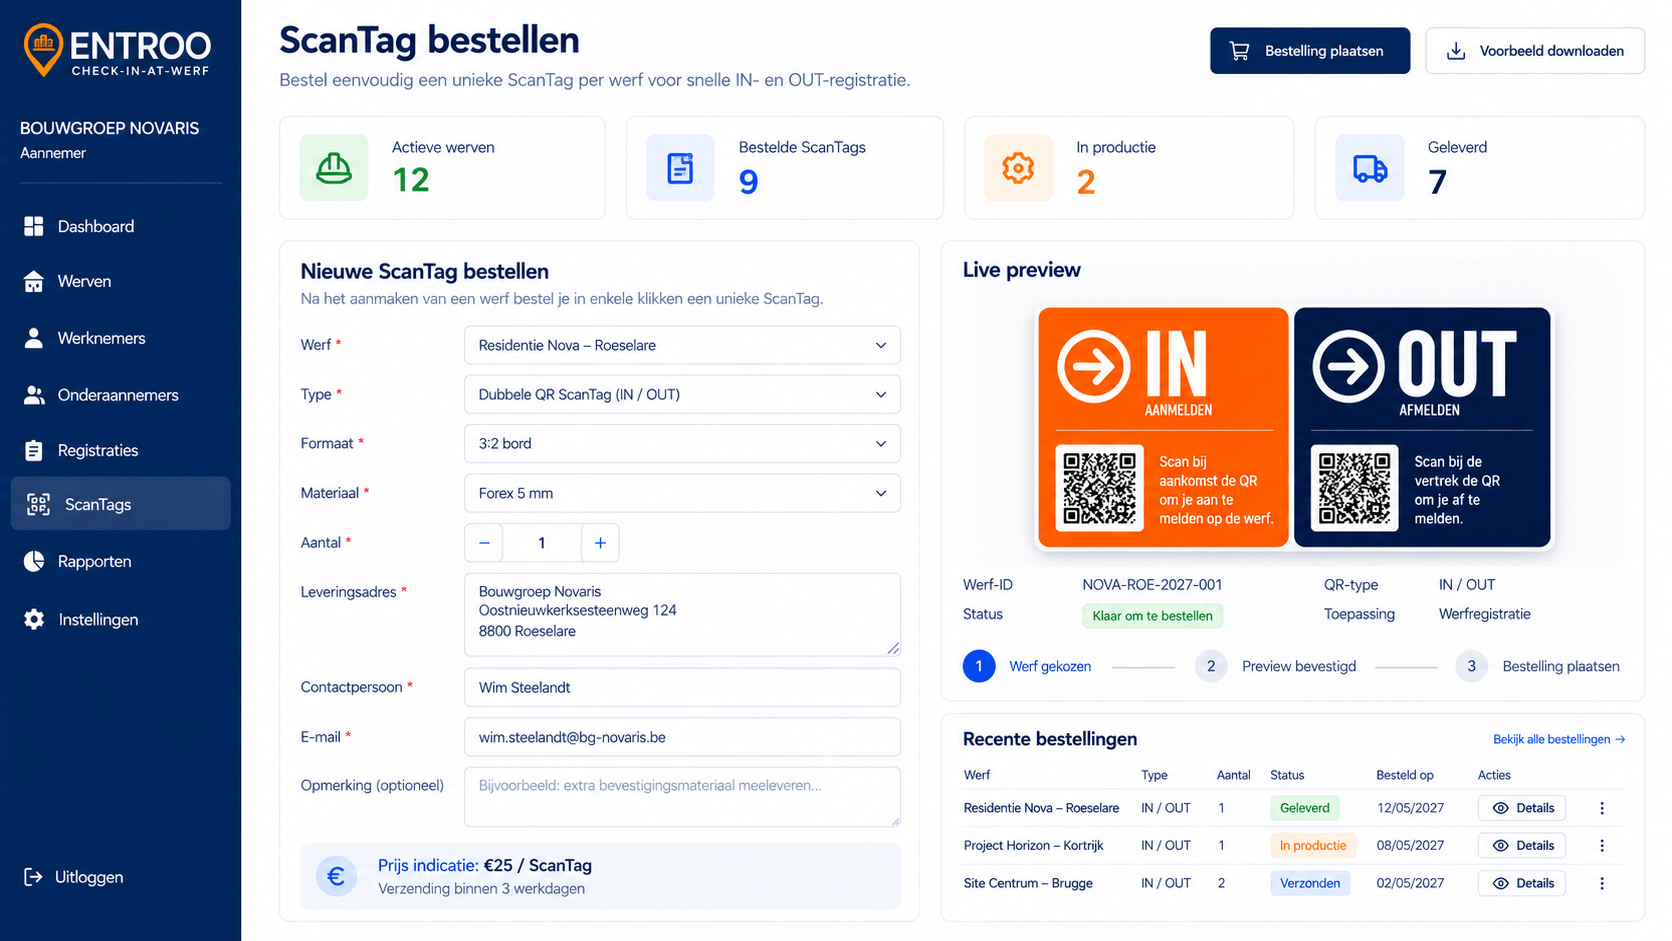Open Dashboard in the sidebar

tap(120, 226)
